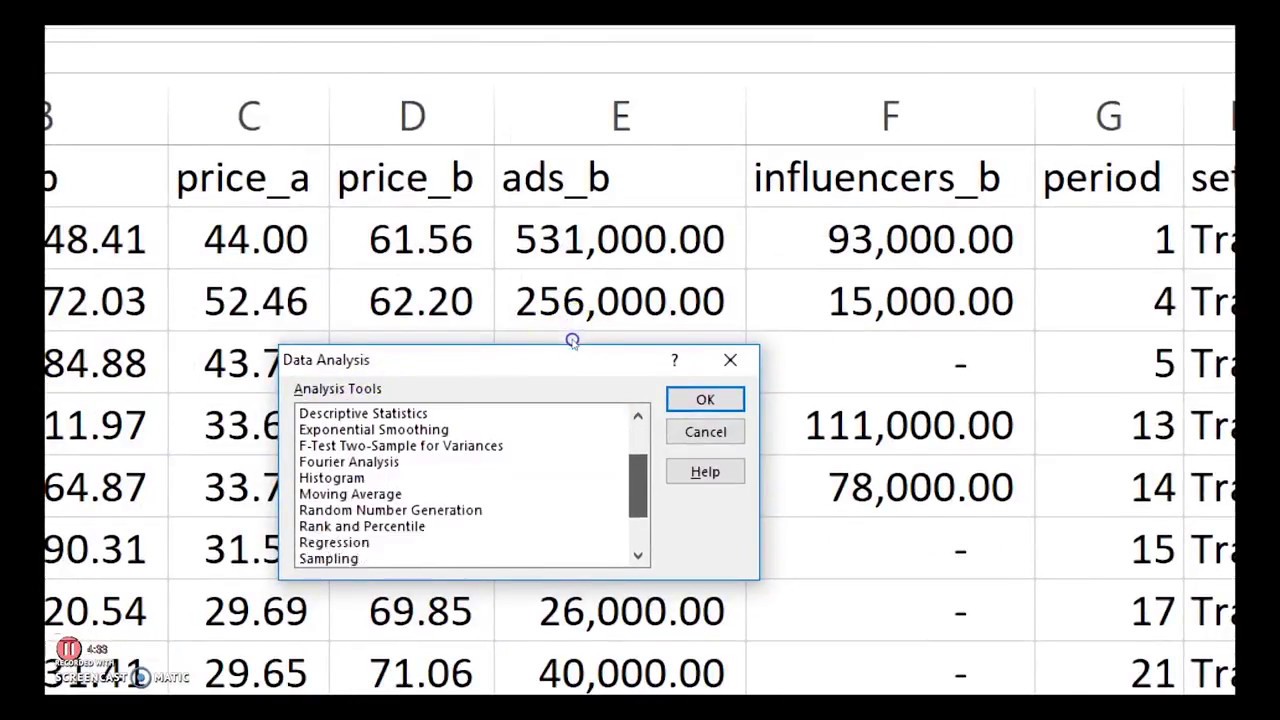Choose Moving Average in the list
The height and width of the screenshot is (720, 1280).
click(350, 494)
